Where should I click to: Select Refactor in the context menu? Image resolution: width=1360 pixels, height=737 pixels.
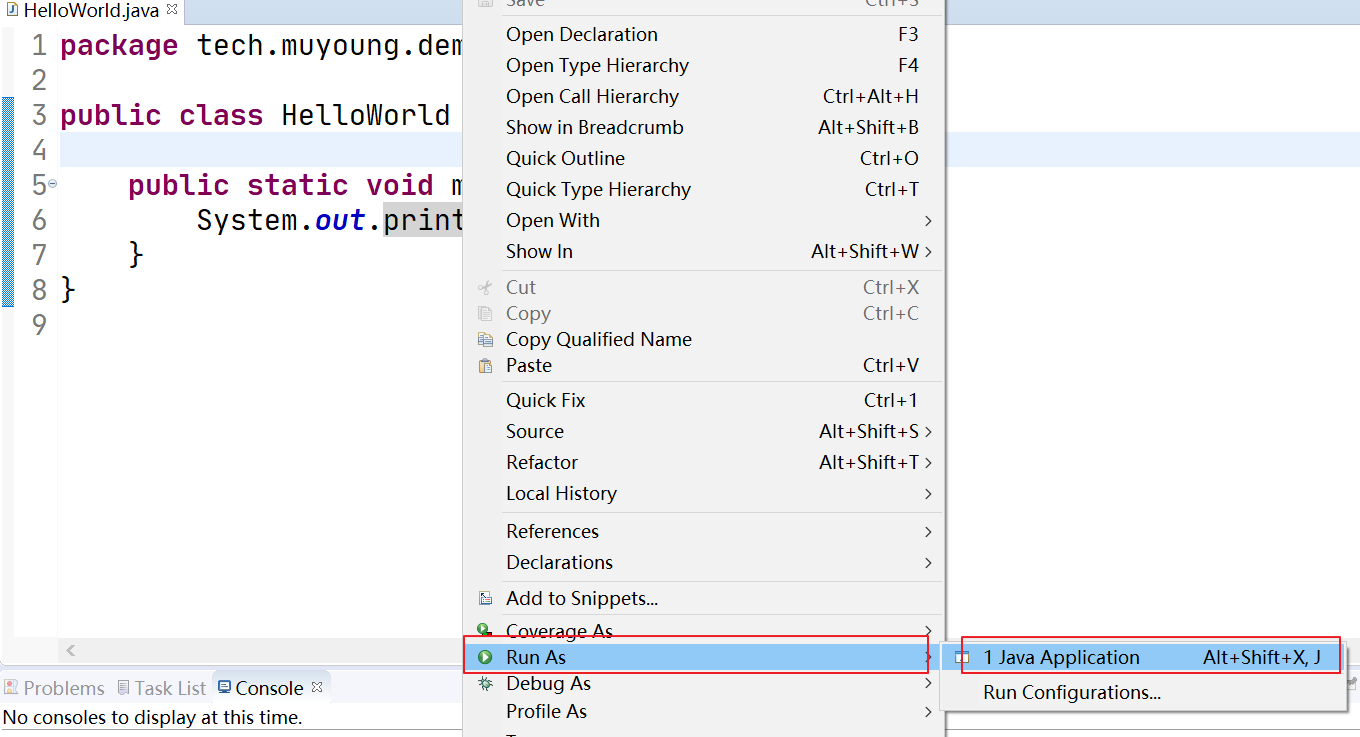coord(541,463)
